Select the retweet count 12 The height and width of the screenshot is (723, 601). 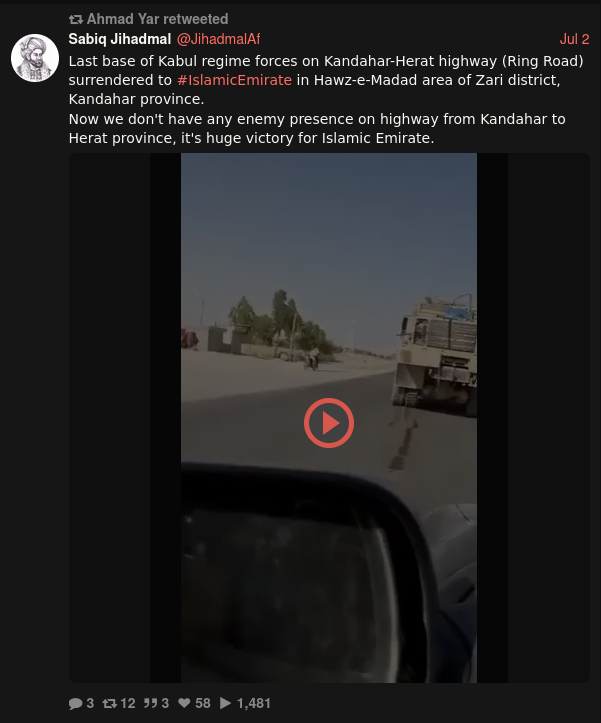click(x=128, y=703)
